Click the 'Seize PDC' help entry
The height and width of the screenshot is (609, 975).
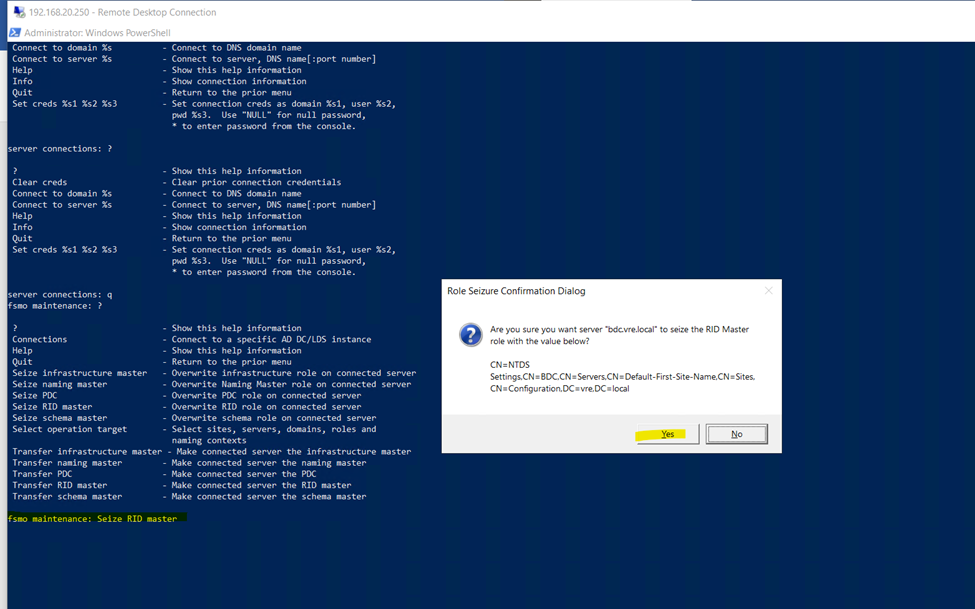pos(37,396)
